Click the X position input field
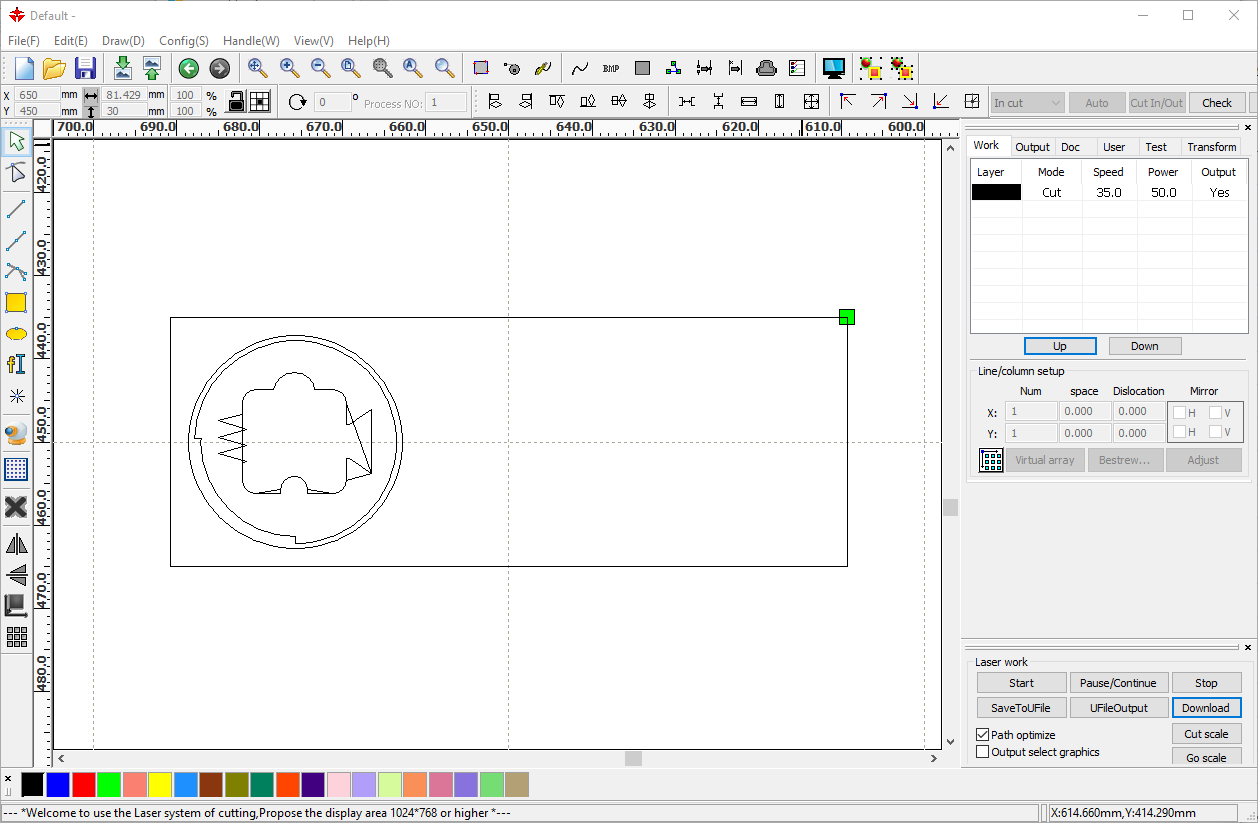Viewport: 1258px width, 823px height. pos(38,95)
